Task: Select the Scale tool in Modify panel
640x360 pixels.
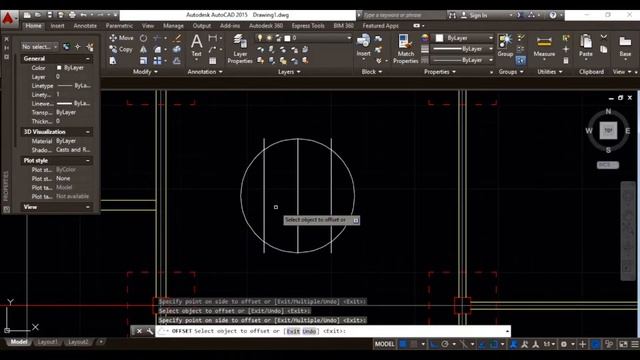Action: pos(143,61)
